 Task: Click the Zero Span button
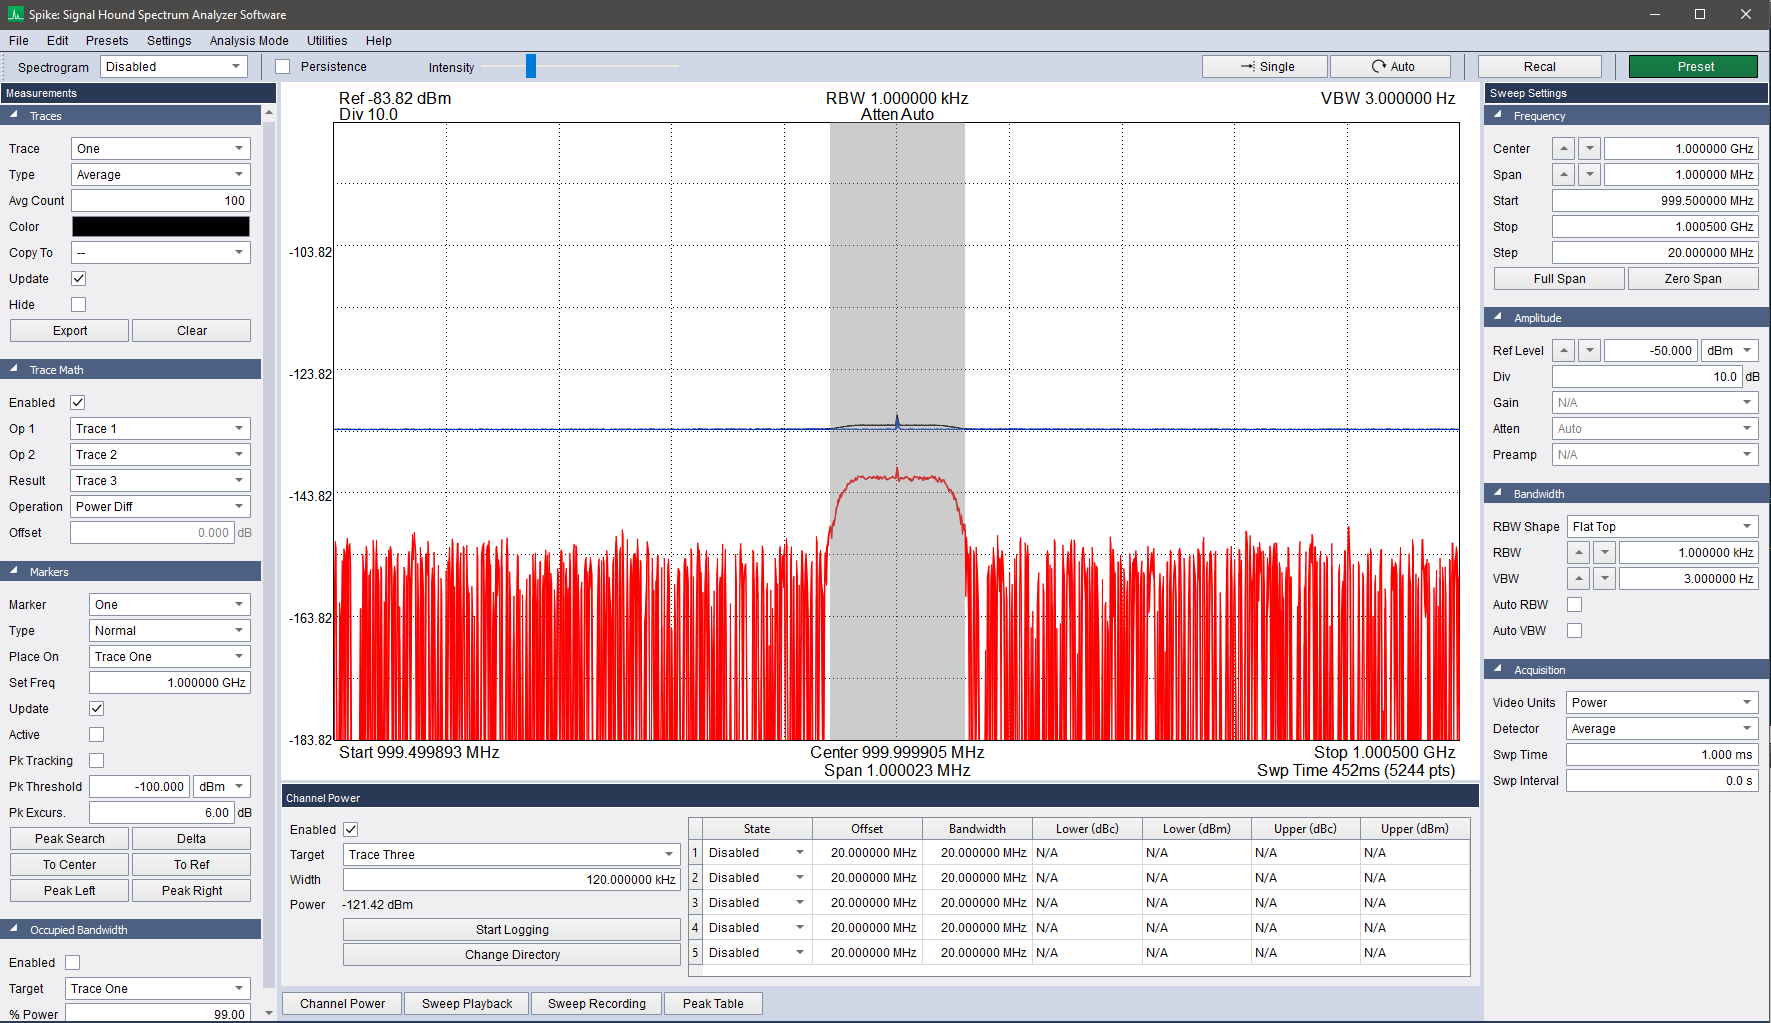tap(1693, 279)
